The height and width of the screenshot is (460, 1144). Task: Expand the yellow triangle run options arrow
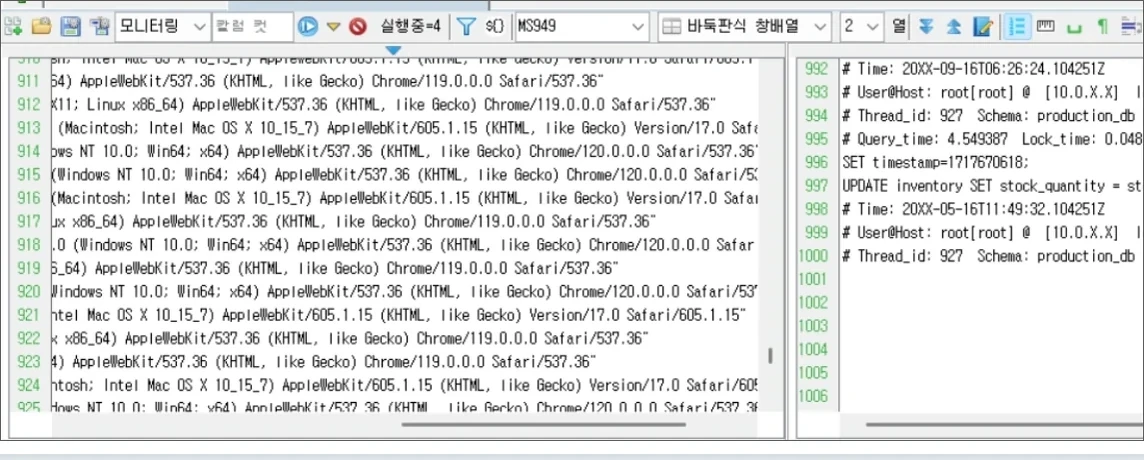click(x=333, y=28)
